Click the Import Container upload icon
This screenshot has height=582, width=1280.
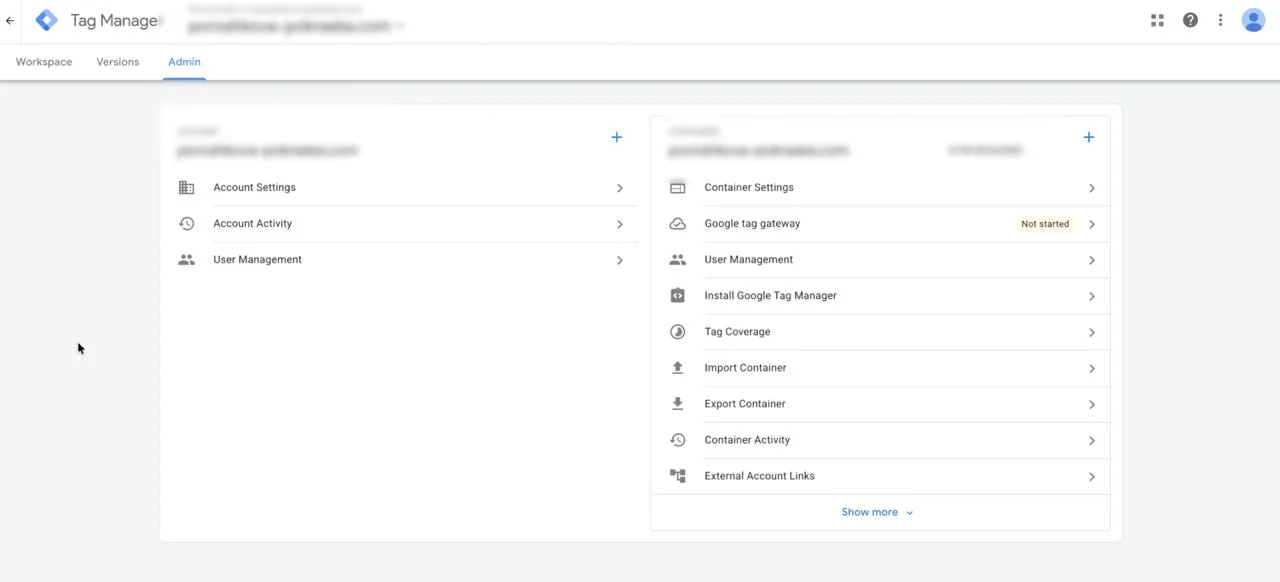point(677,367)
